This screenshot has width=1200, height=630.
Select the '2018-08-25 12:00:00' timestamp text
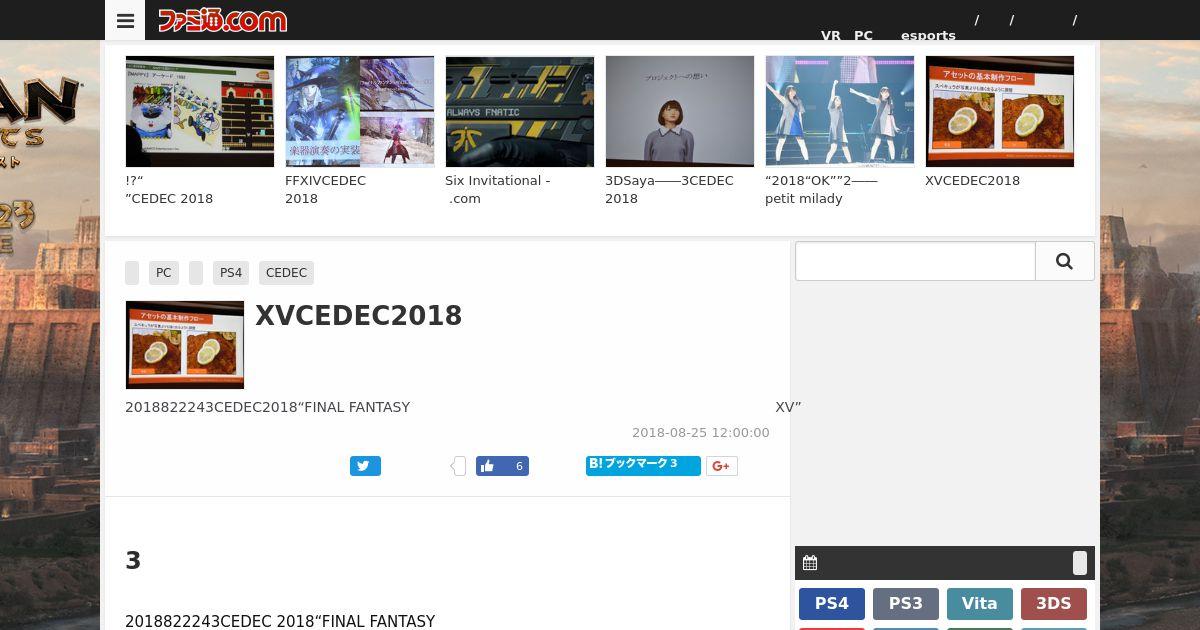(701, 433)
